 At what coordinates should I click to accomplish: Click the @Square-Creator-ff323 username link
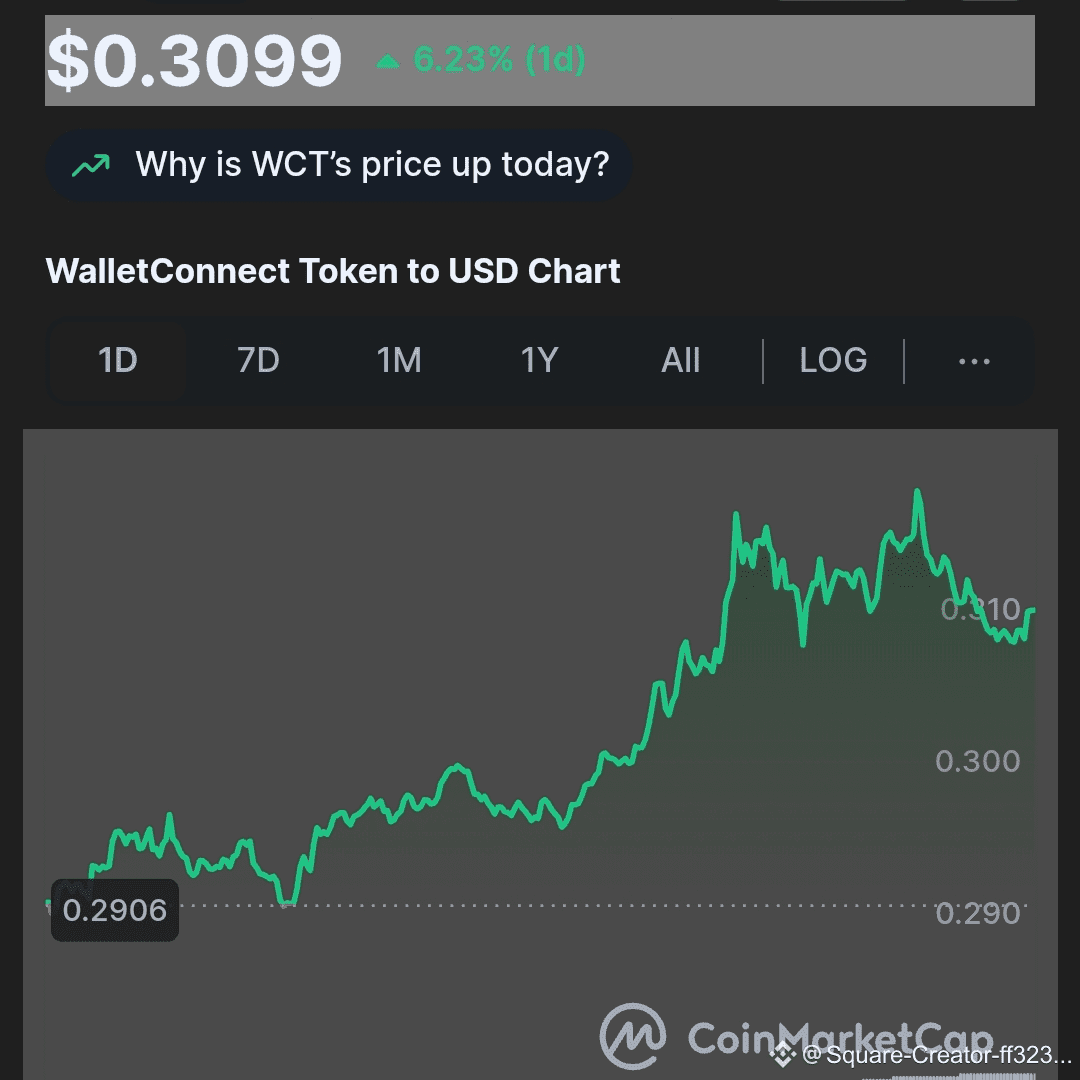pos(936,1055)
